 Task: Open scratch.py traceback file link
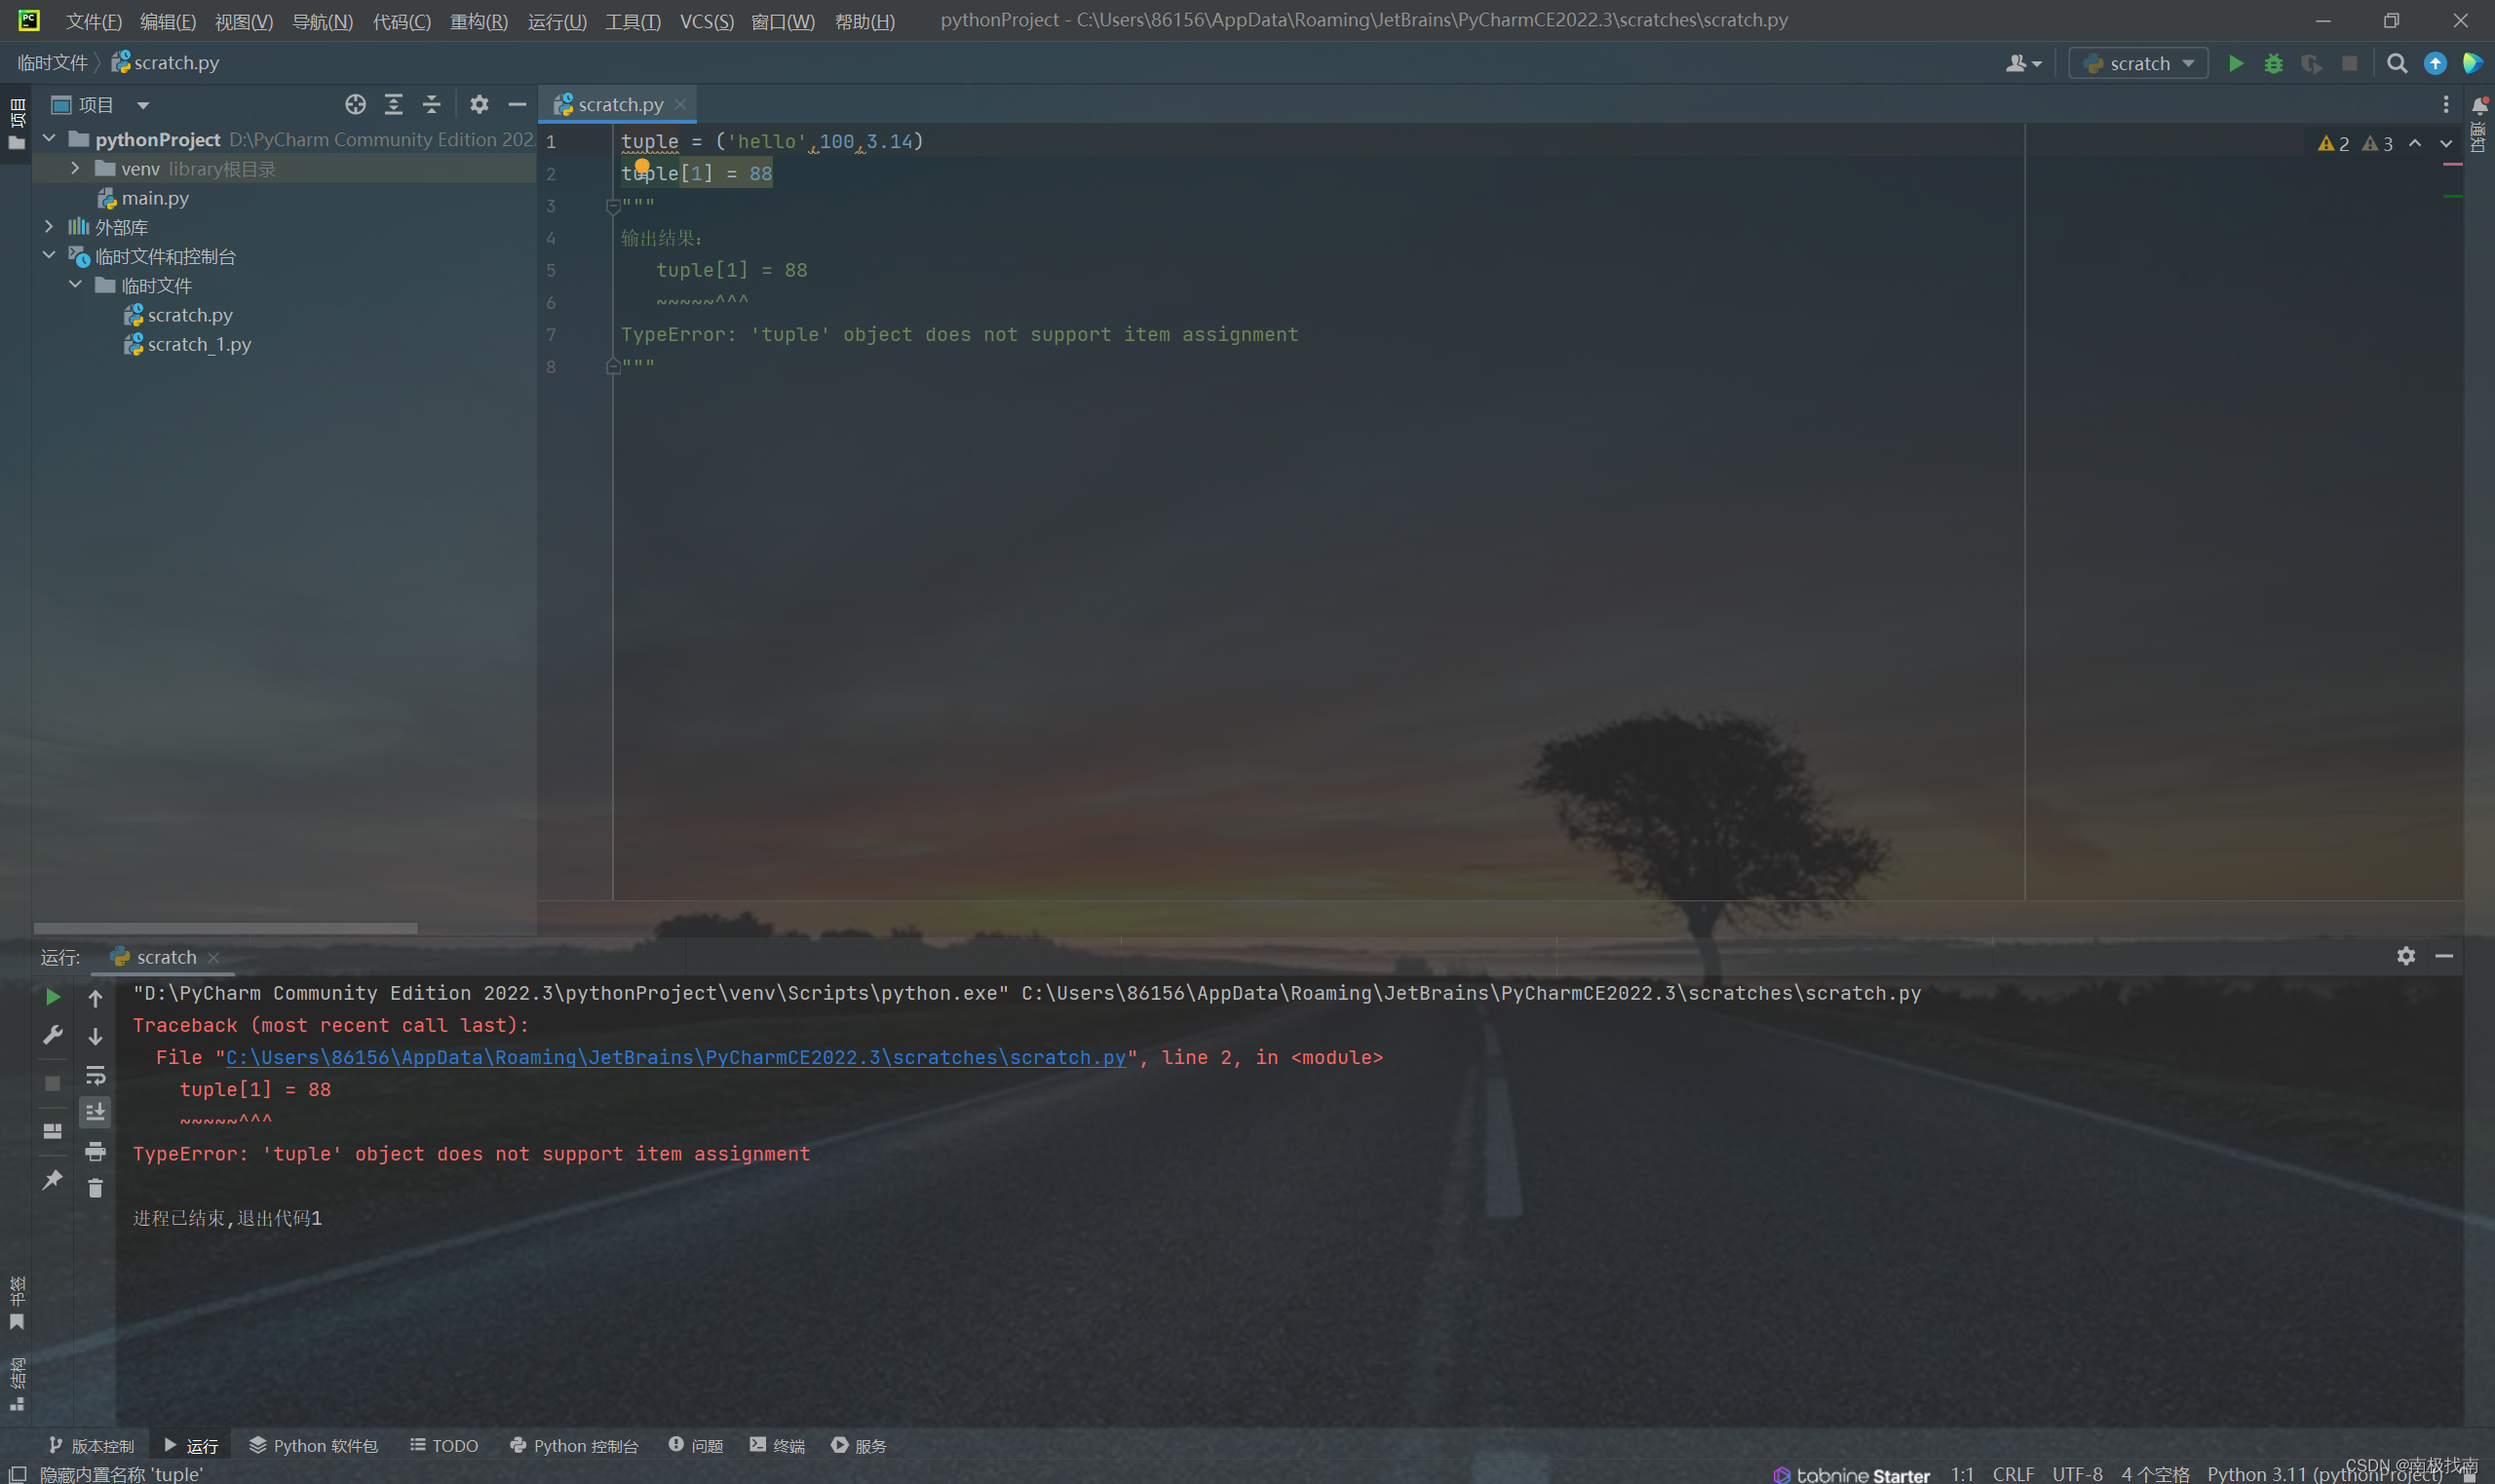click(676, 1057)
